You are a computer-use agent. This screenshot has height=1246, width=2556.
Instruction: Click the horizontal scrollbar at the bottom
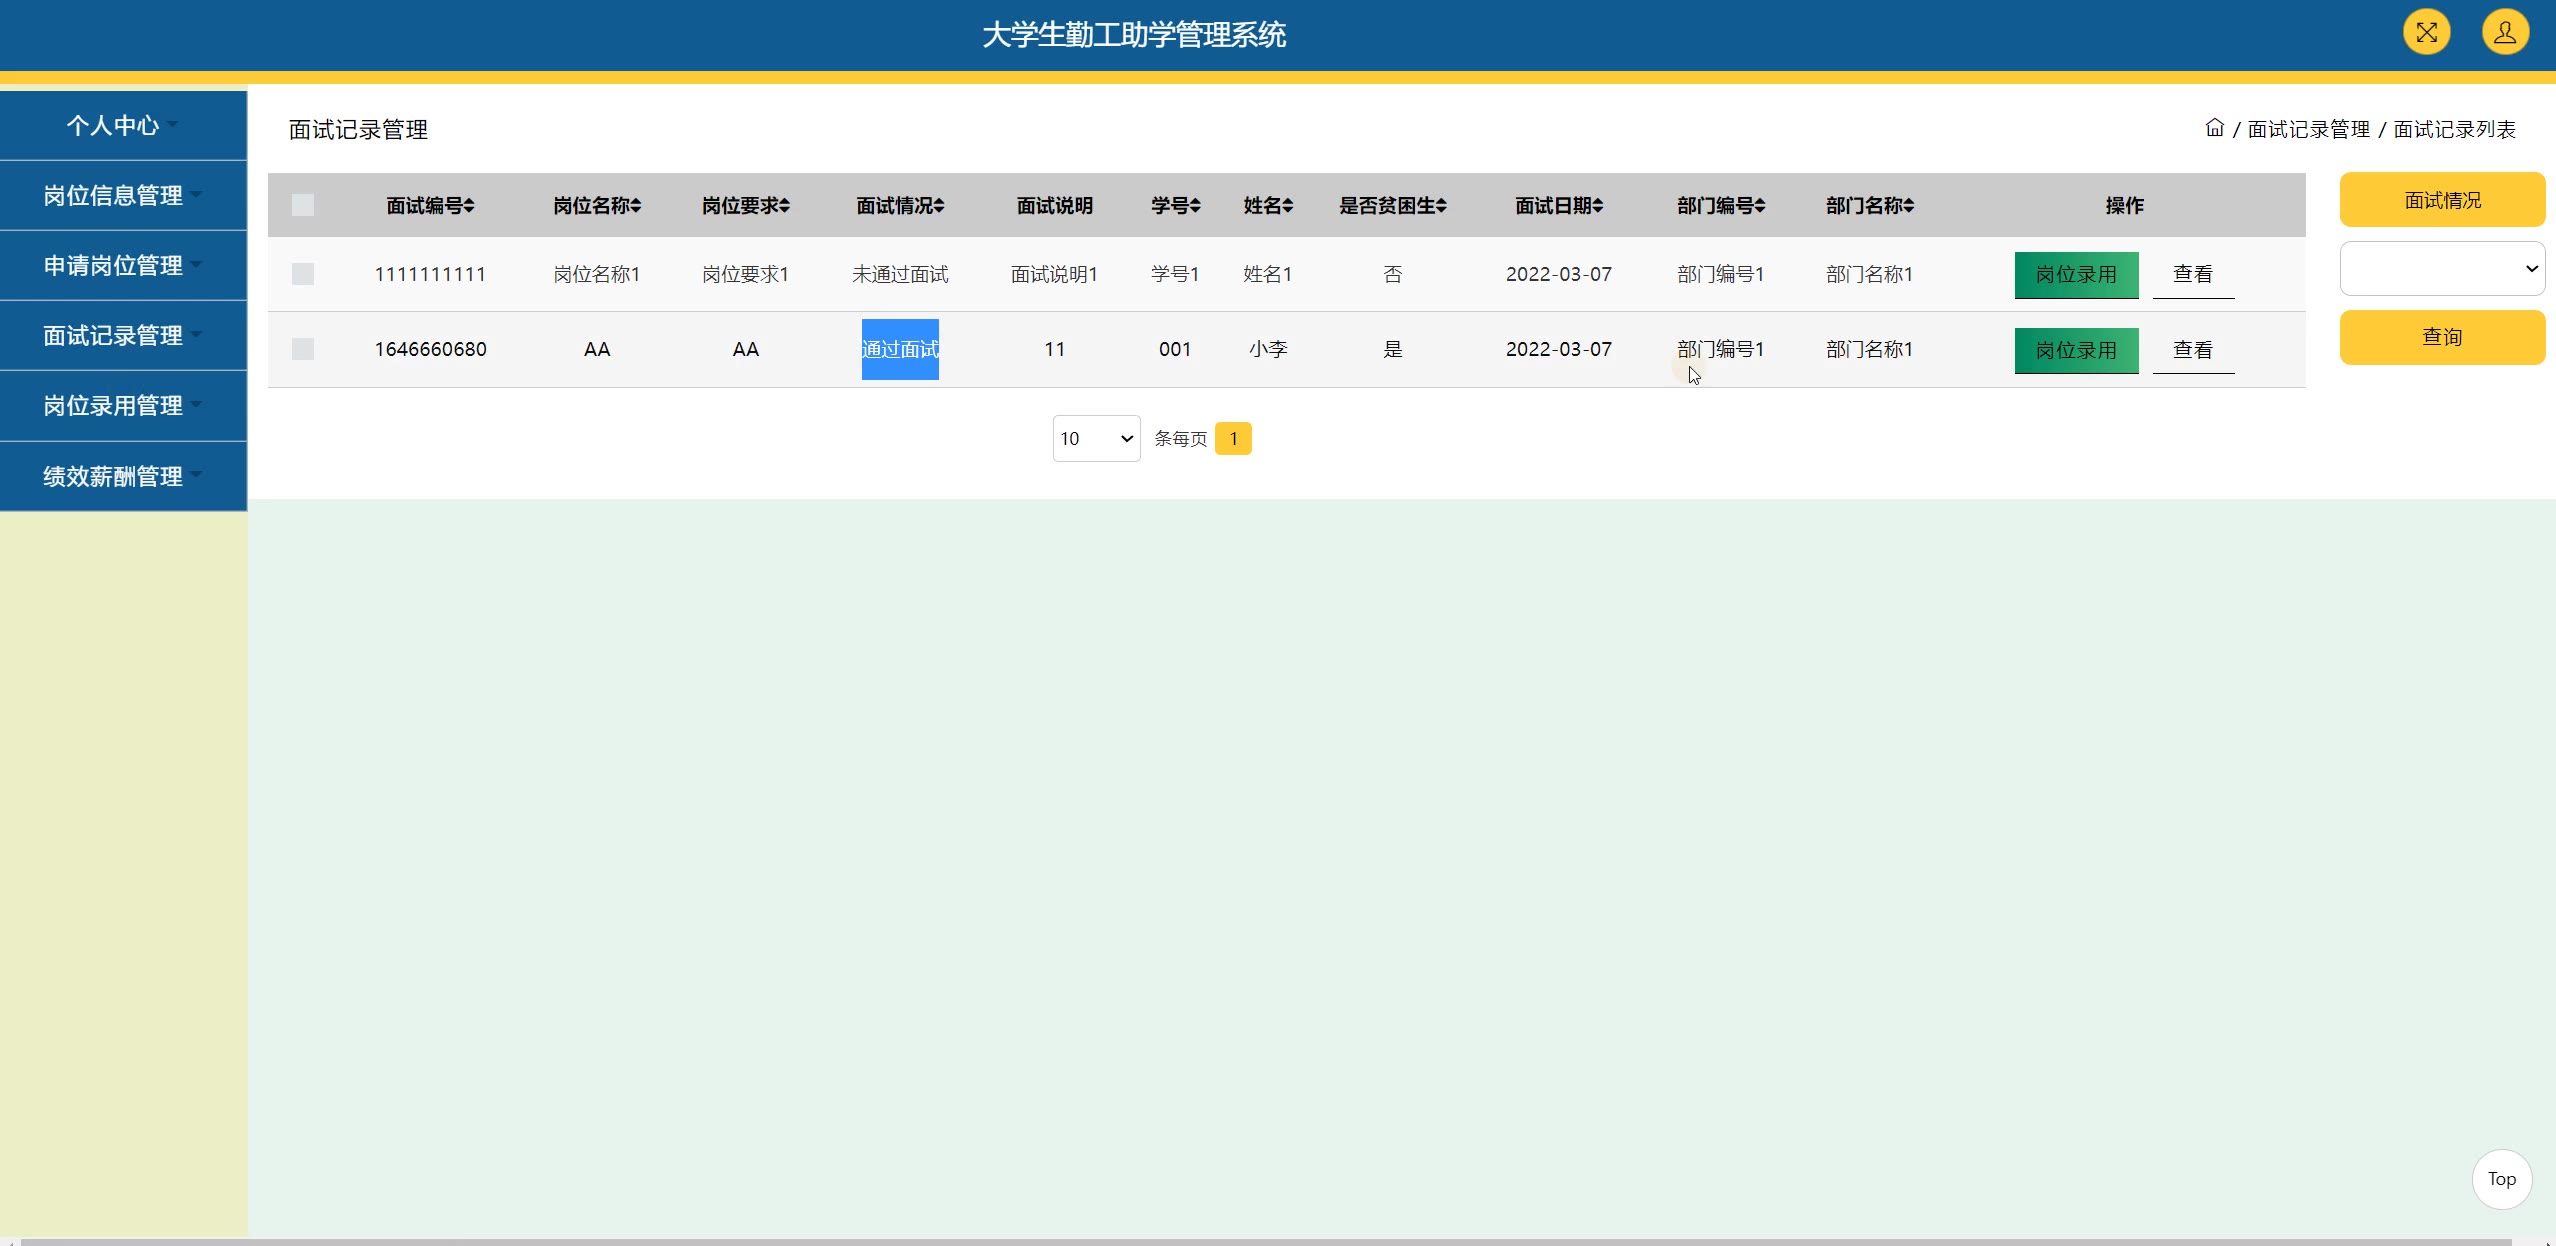(x=1265, y=1241)
